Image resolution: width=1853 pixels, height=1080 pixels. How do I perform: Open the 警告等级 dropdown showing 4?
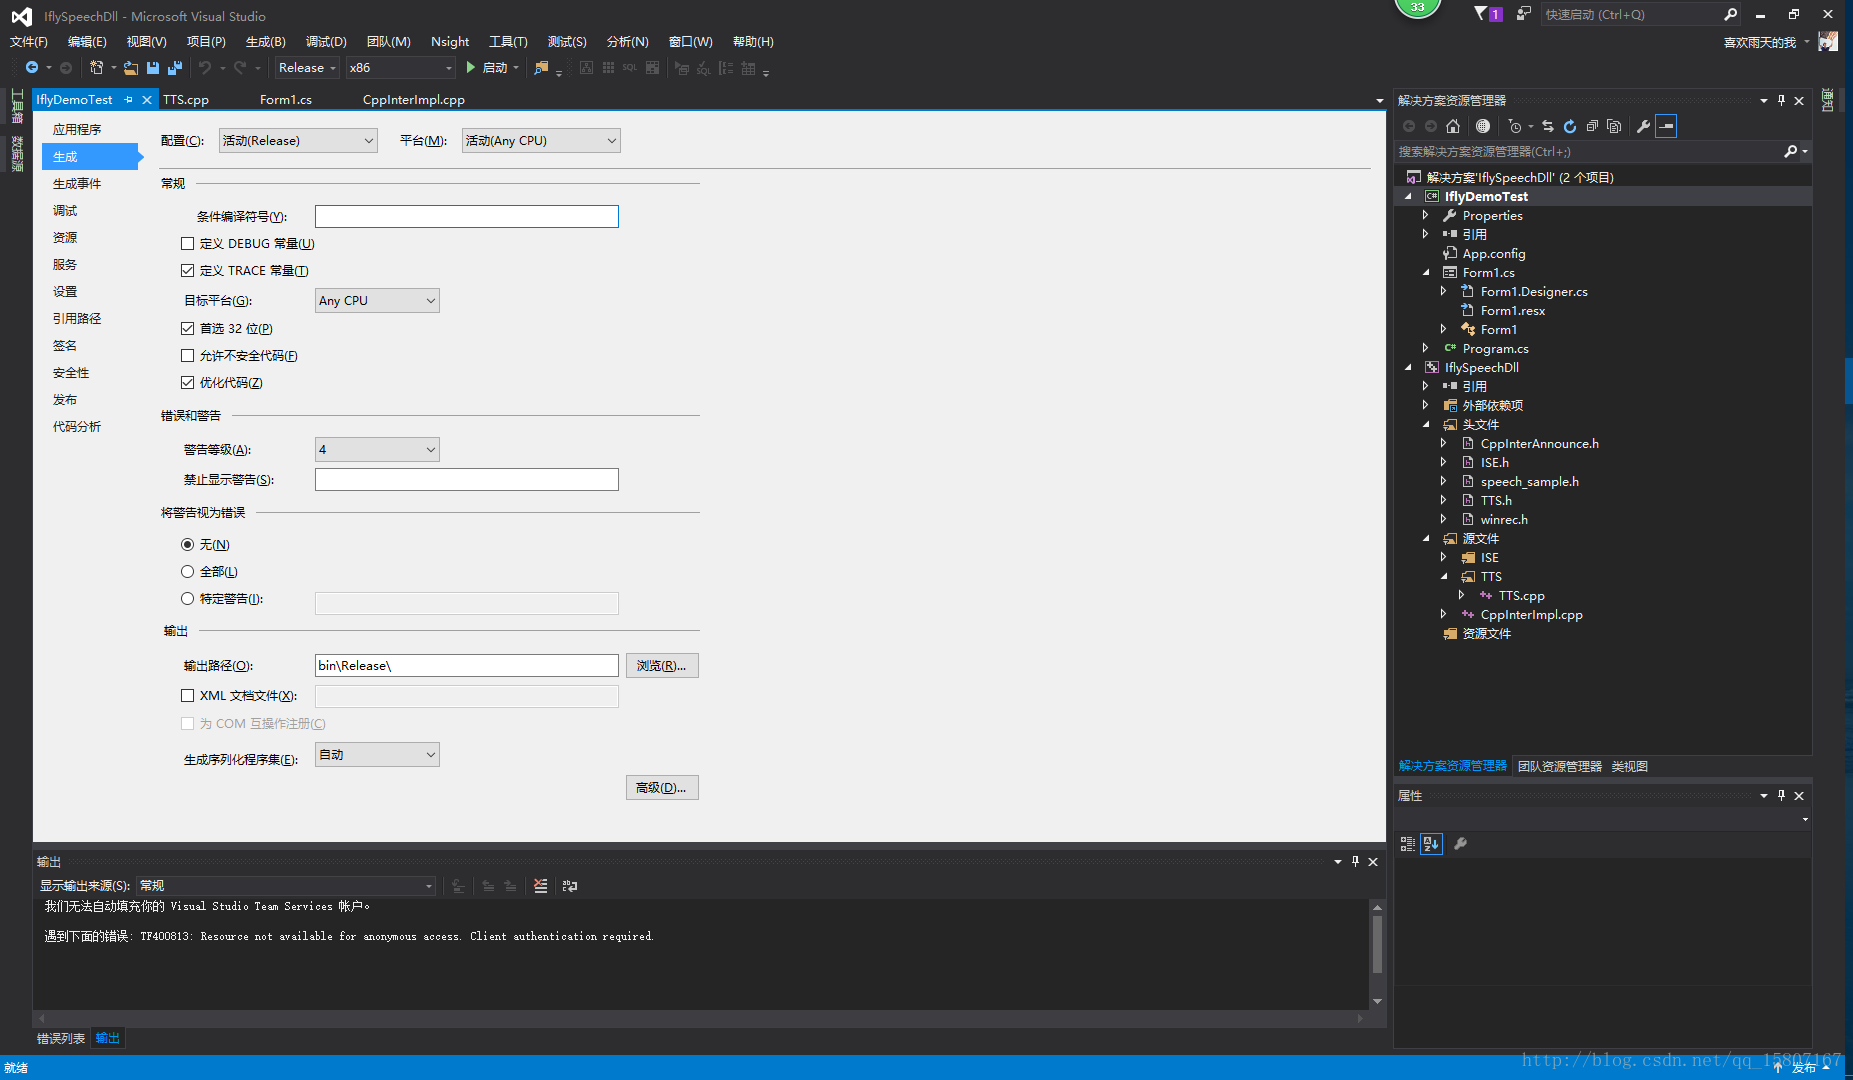pos(377,450)
